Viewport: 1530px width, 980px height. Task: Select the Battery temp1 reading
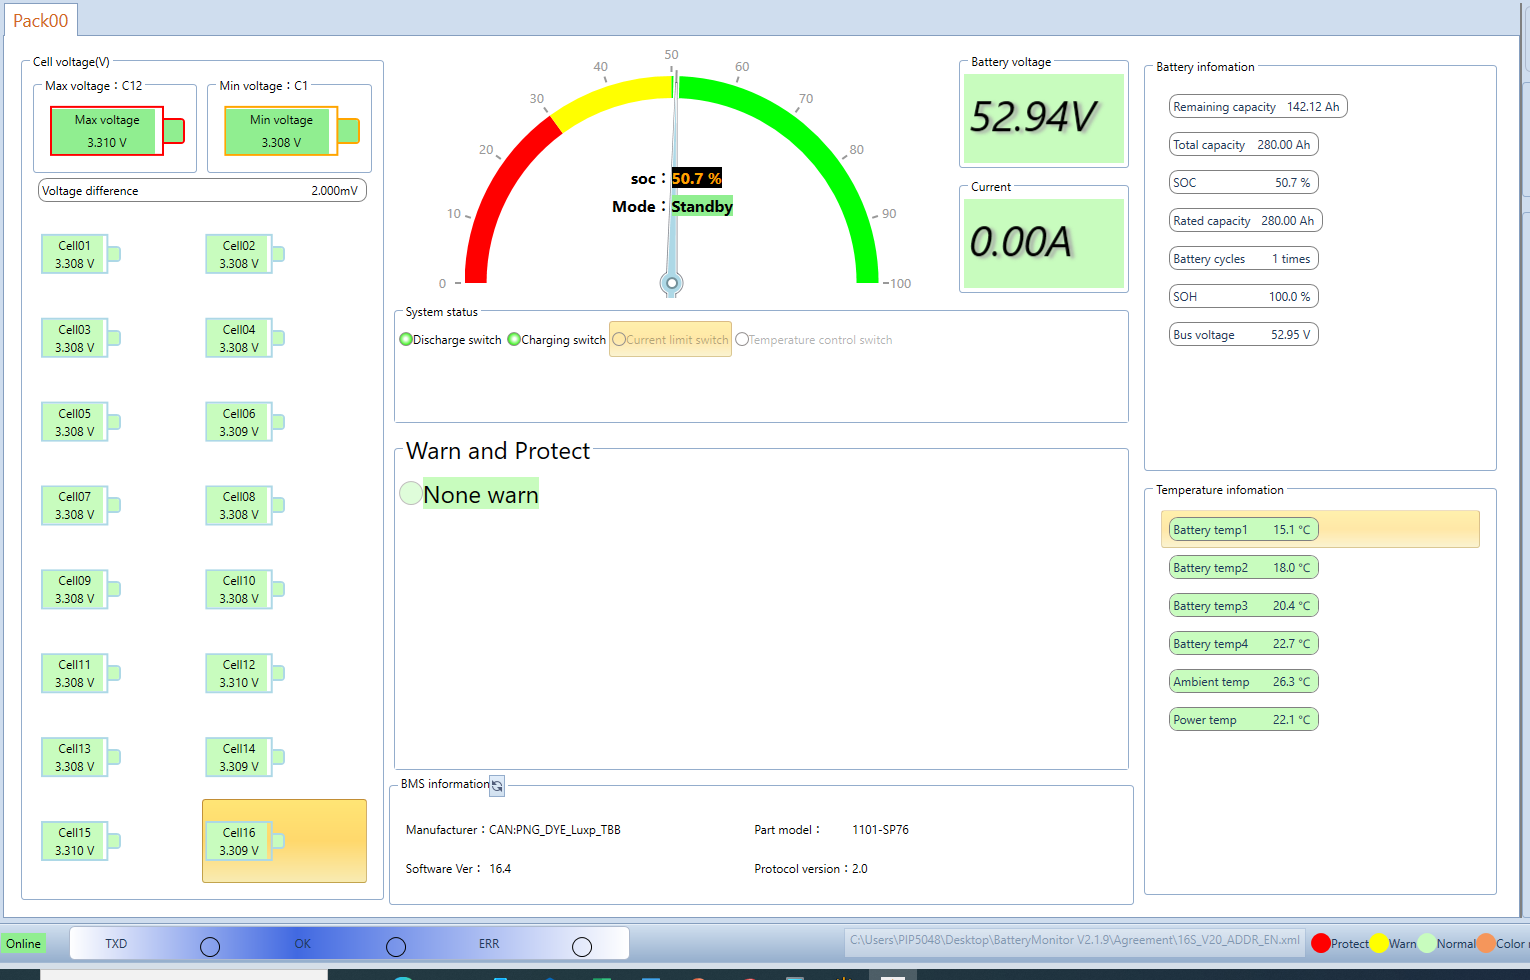coord(1242,530)
